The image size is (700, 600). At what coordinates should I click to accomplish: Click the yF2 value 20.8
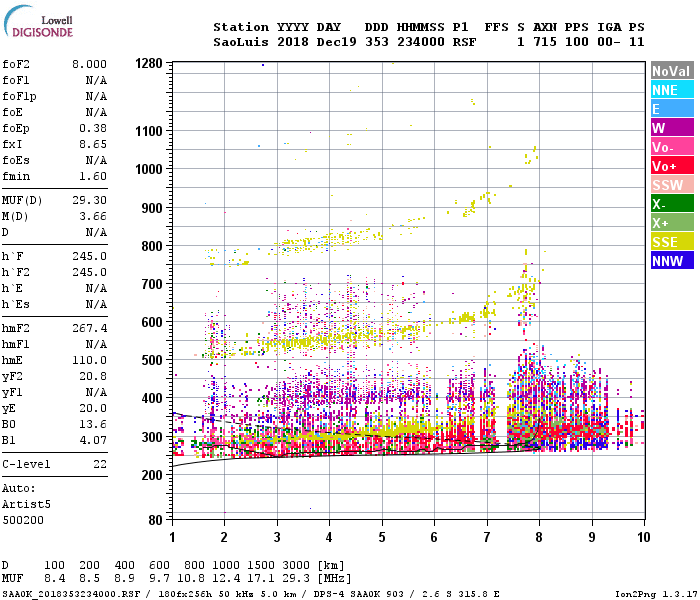93,376
